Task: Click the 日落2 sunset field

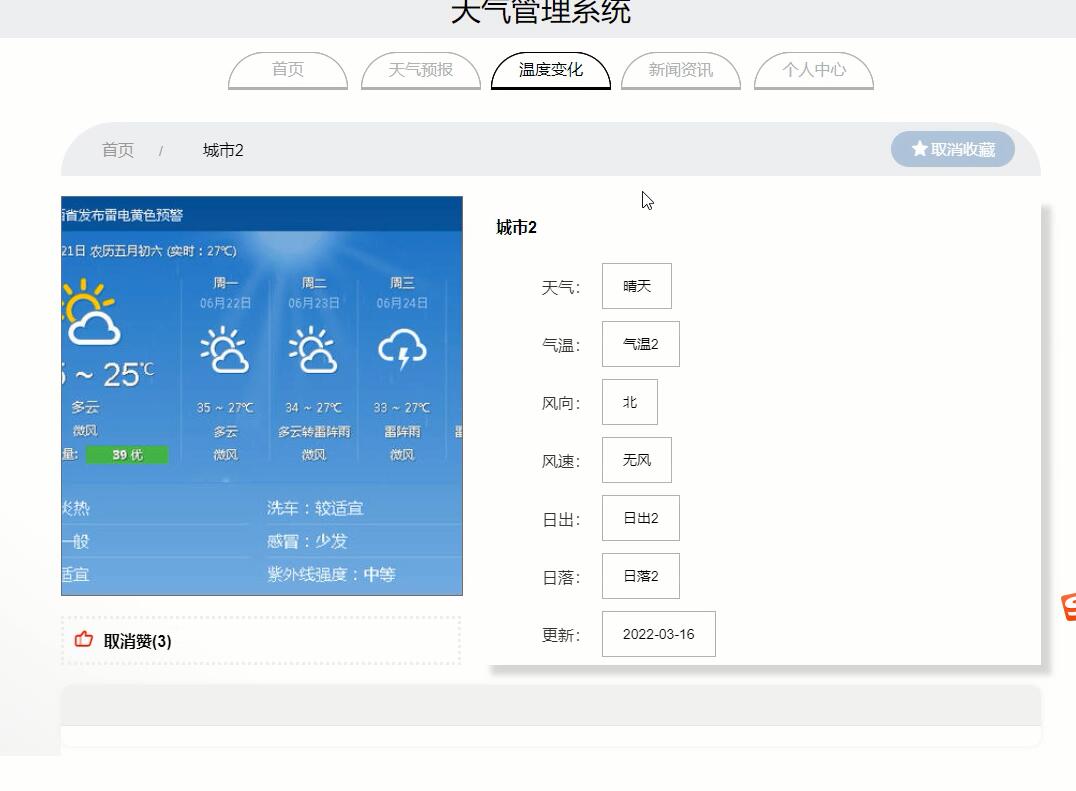Action: 641,575
